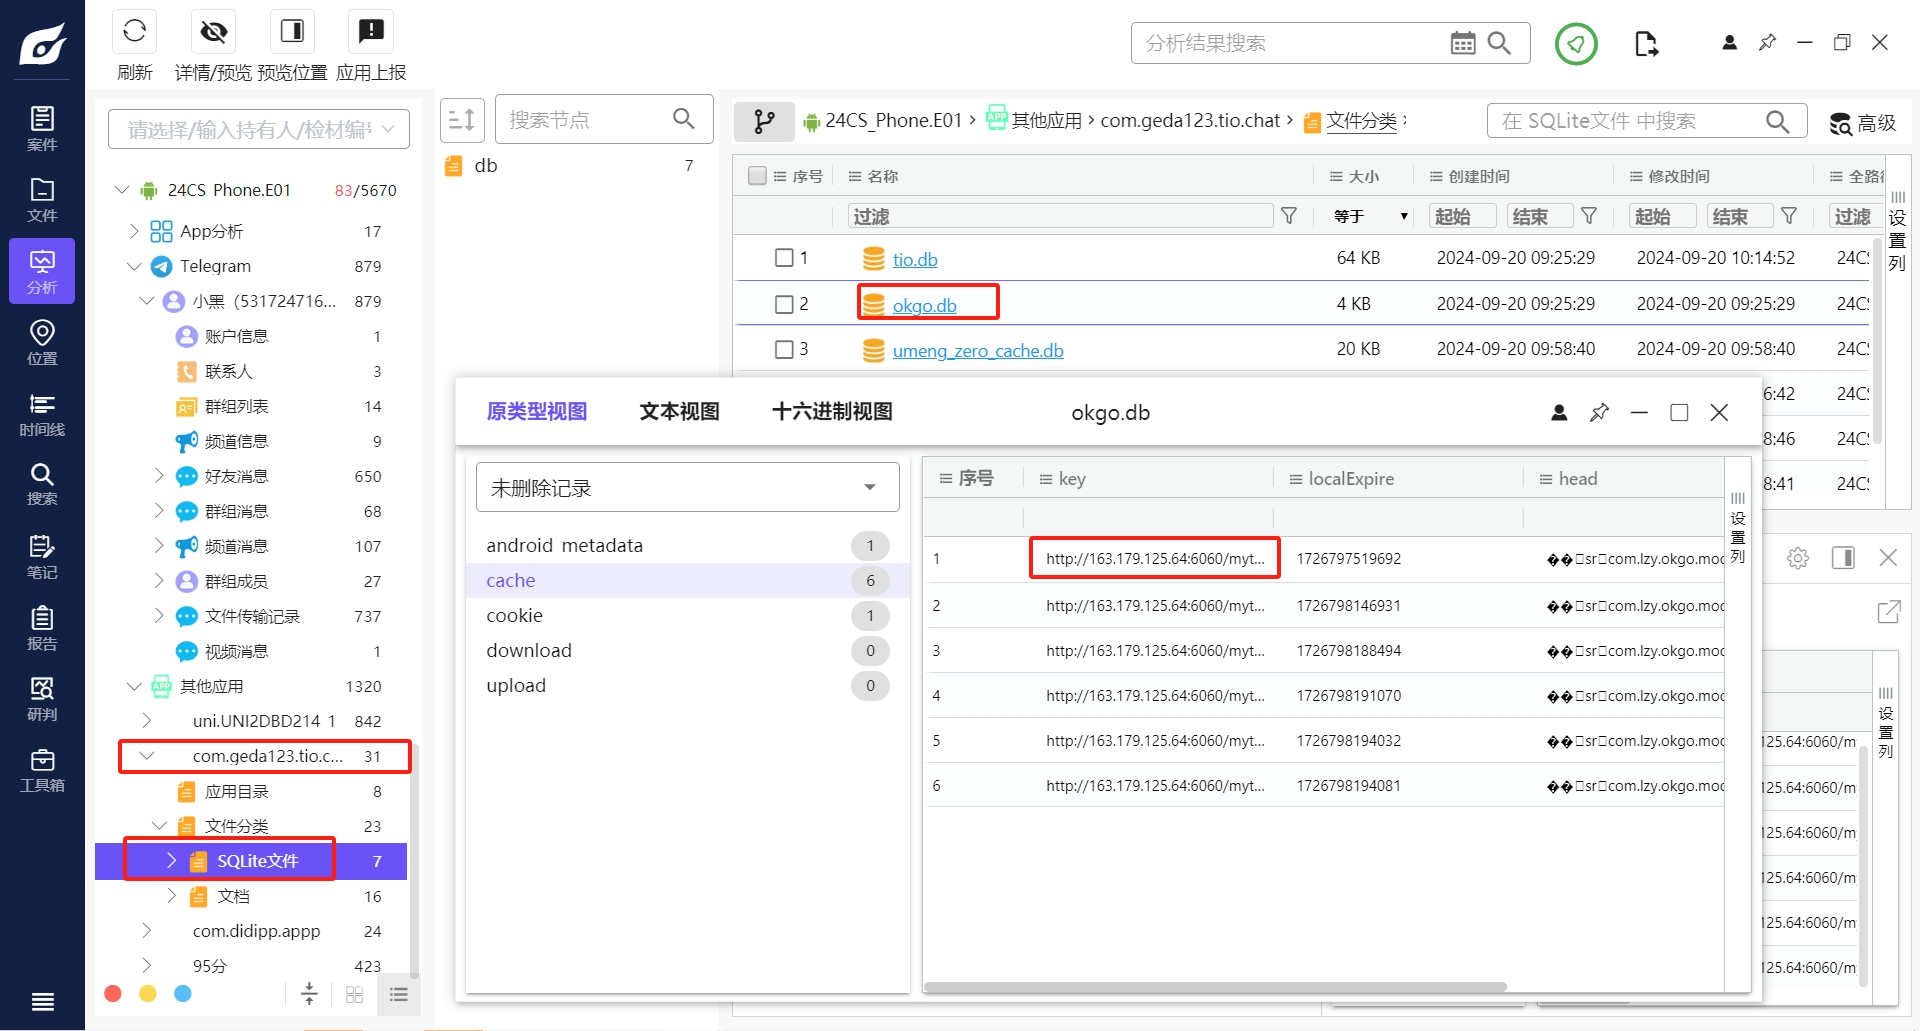This screenshot has height=1031, width=1920.
Task: Switch to the 十六进制视图 tab
Action: [832, 412]
